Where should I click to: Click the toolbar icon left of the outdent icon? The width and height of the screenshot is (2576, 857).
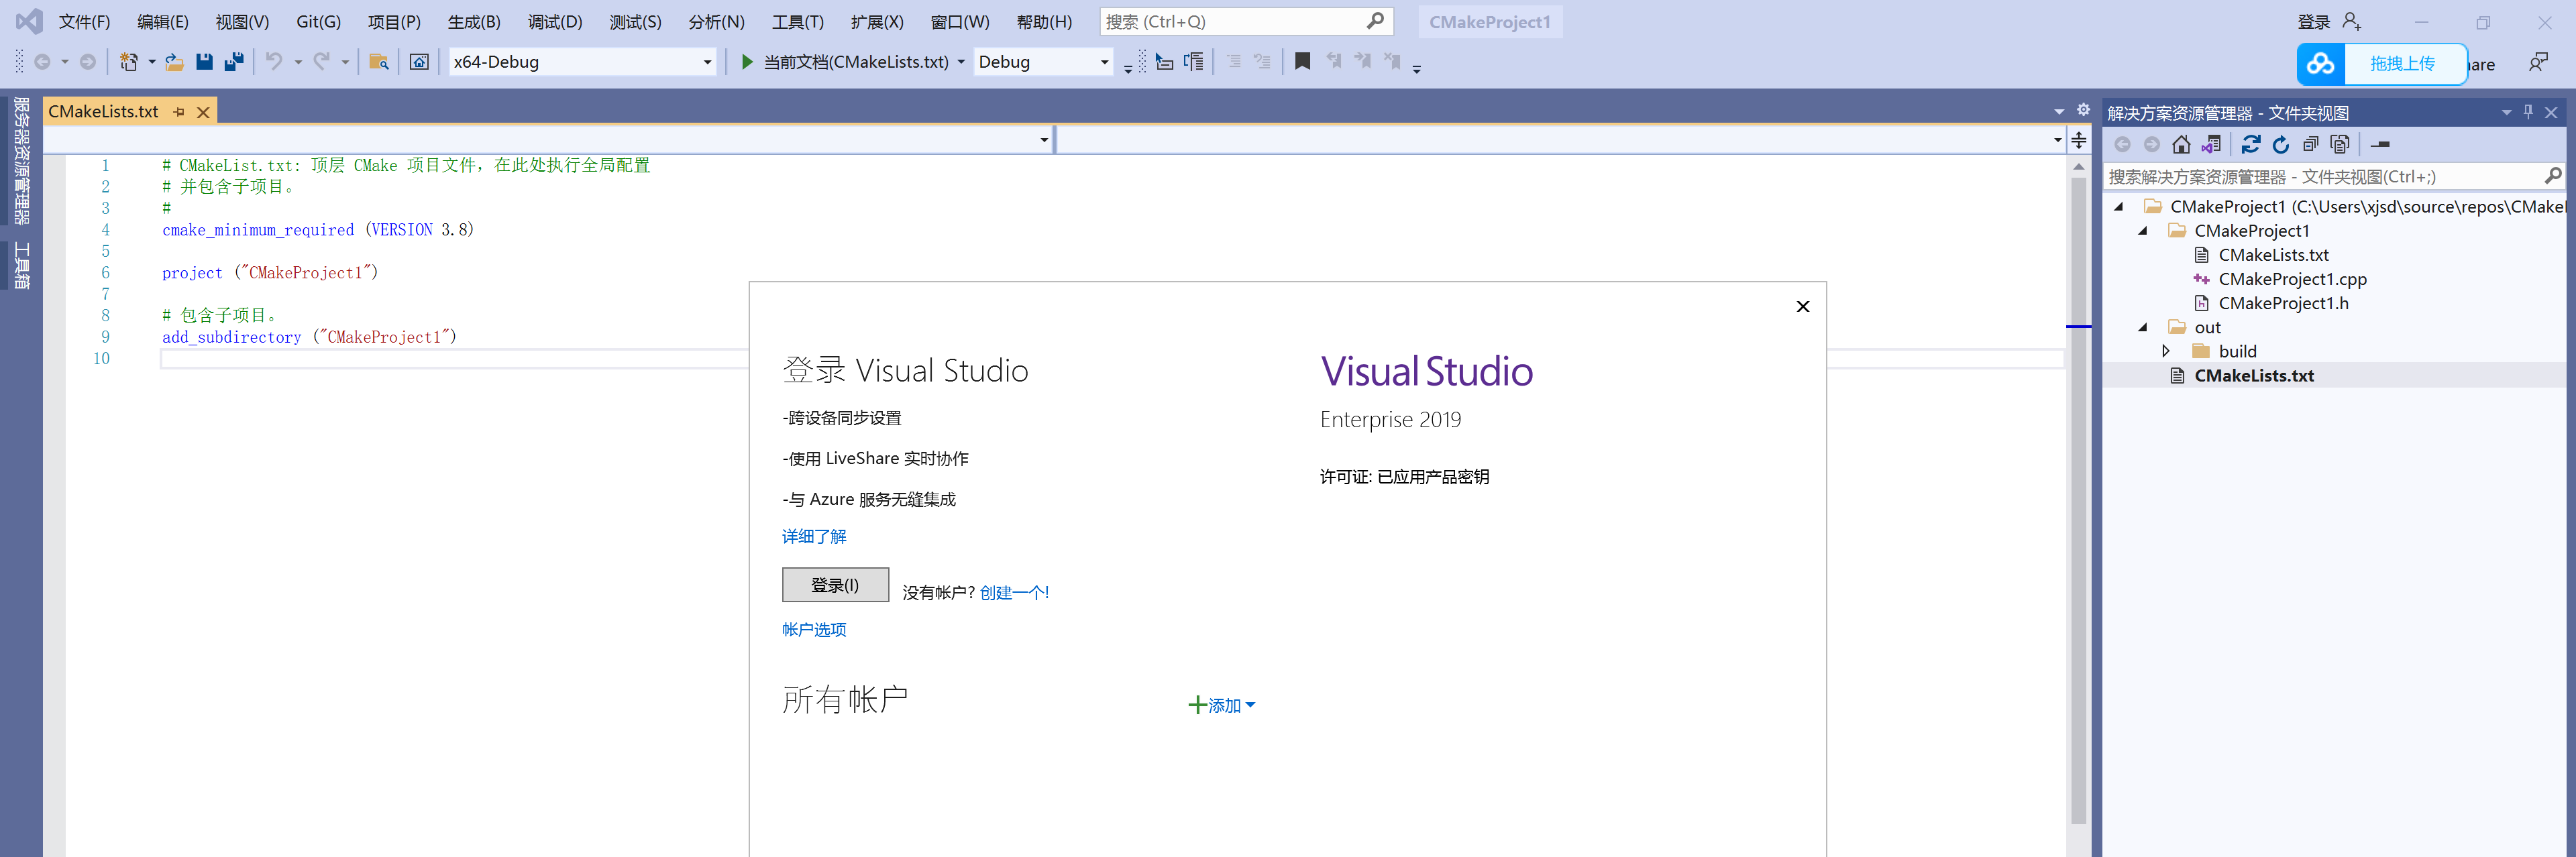point(1193,62)
